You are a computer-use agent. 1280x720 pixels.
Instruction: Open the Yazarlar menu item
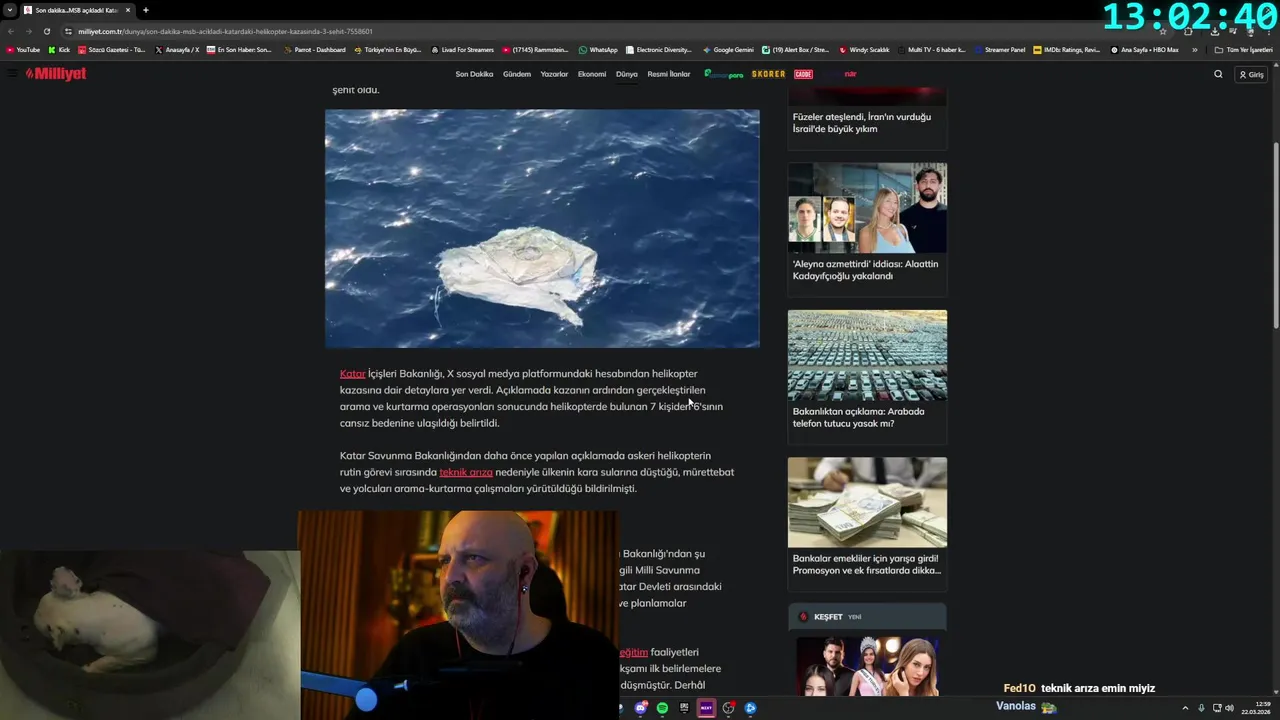(x=554, y=74)
